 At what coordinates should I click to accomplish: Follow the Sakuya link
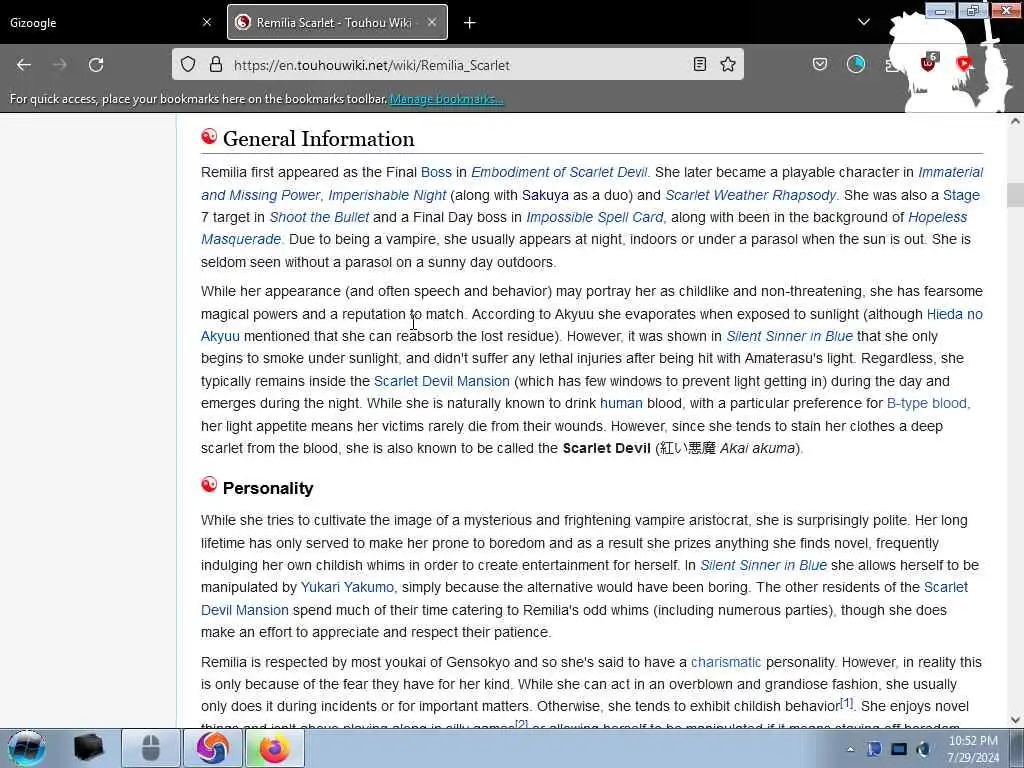point(545,195)
